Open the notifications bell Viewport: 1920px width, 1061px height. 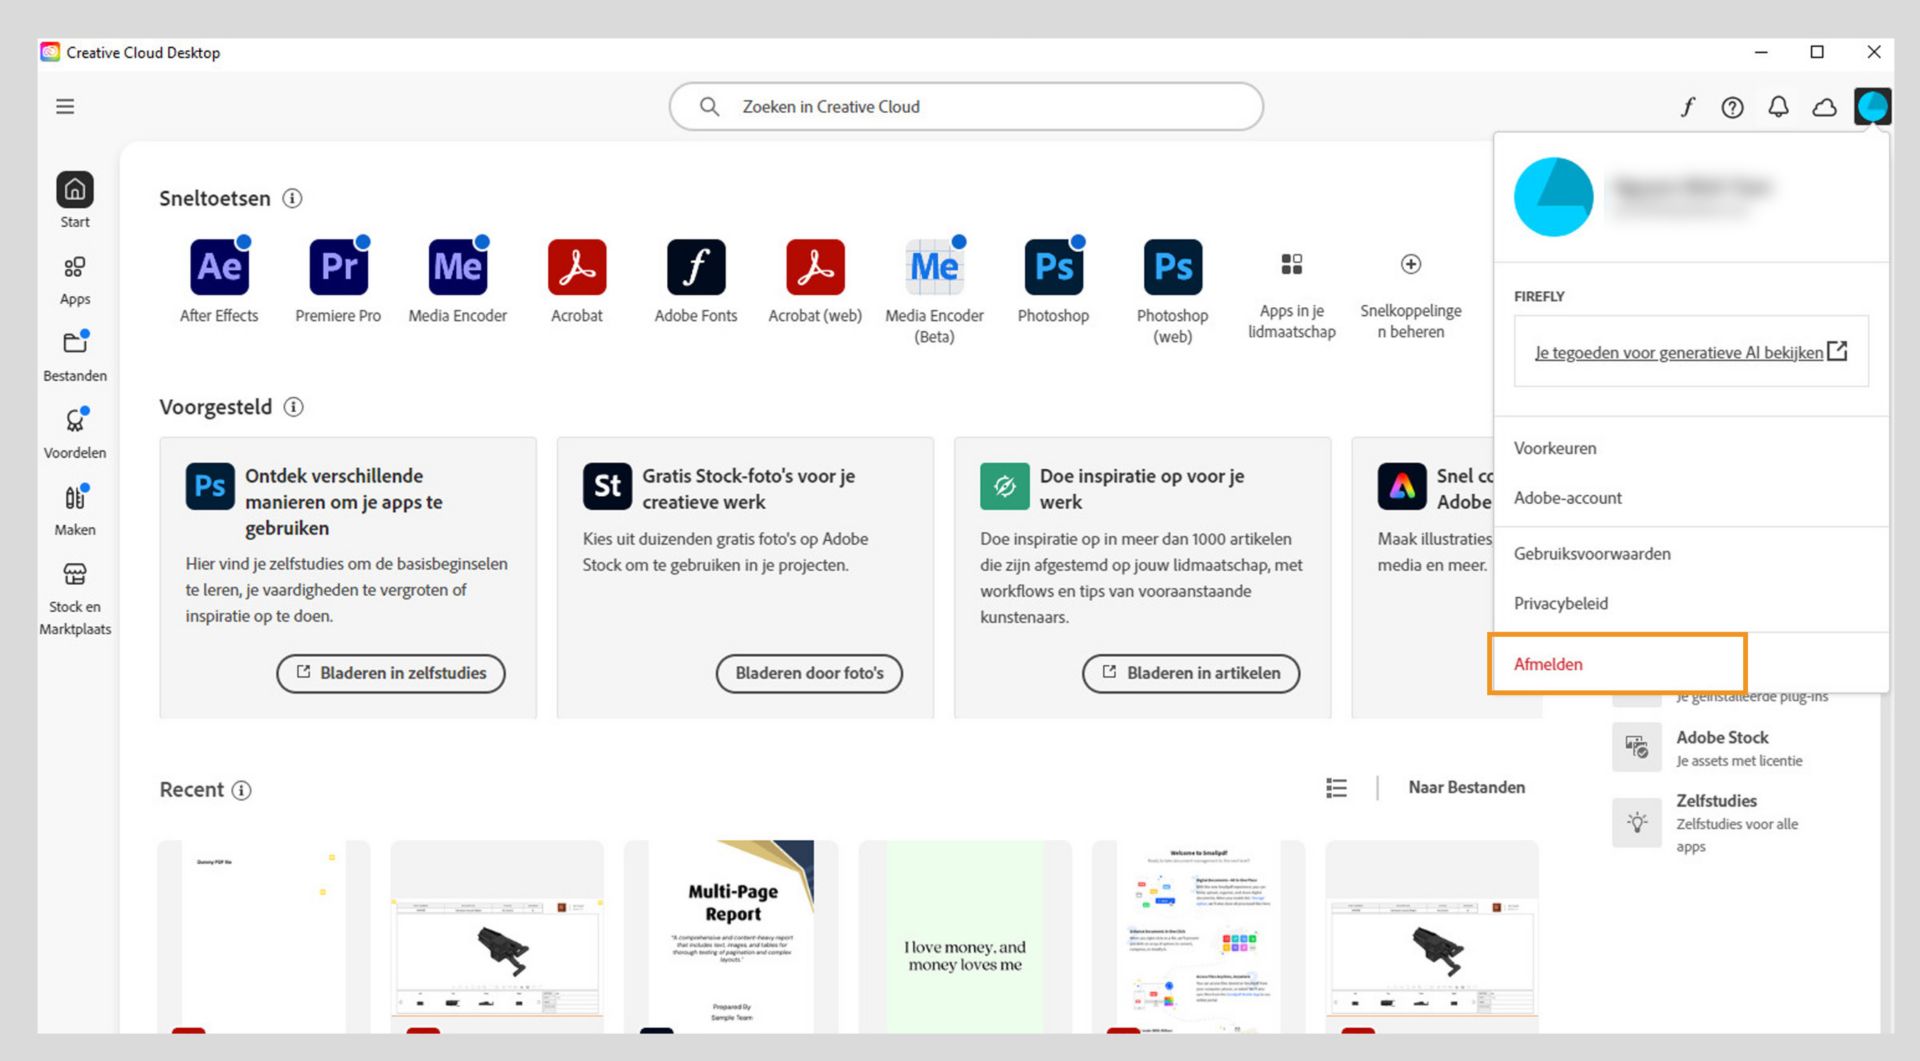1778,107
